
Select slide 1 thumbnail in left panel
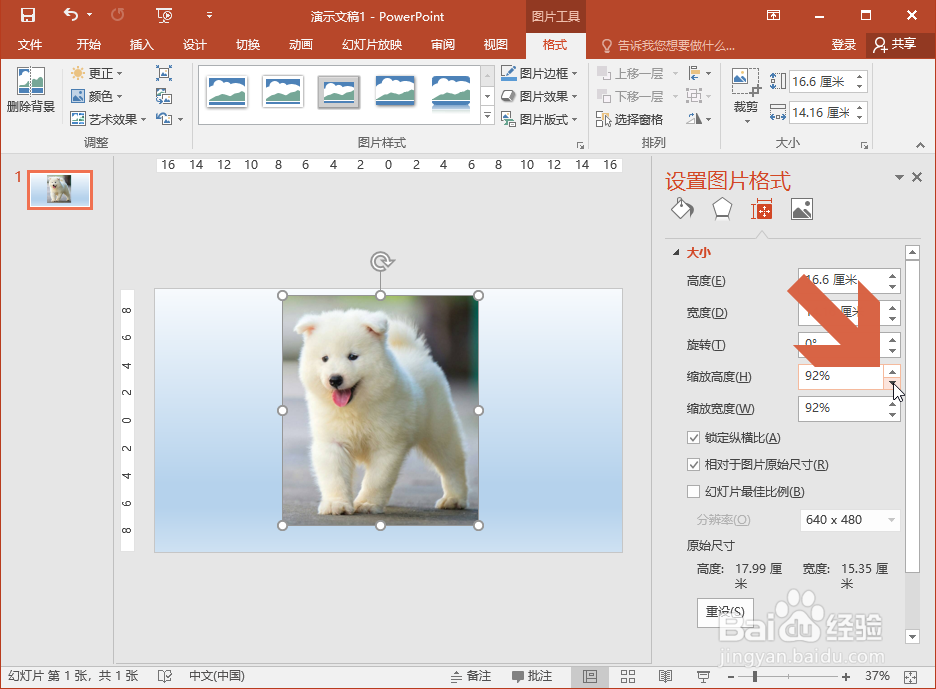click(x=59, y=189)
